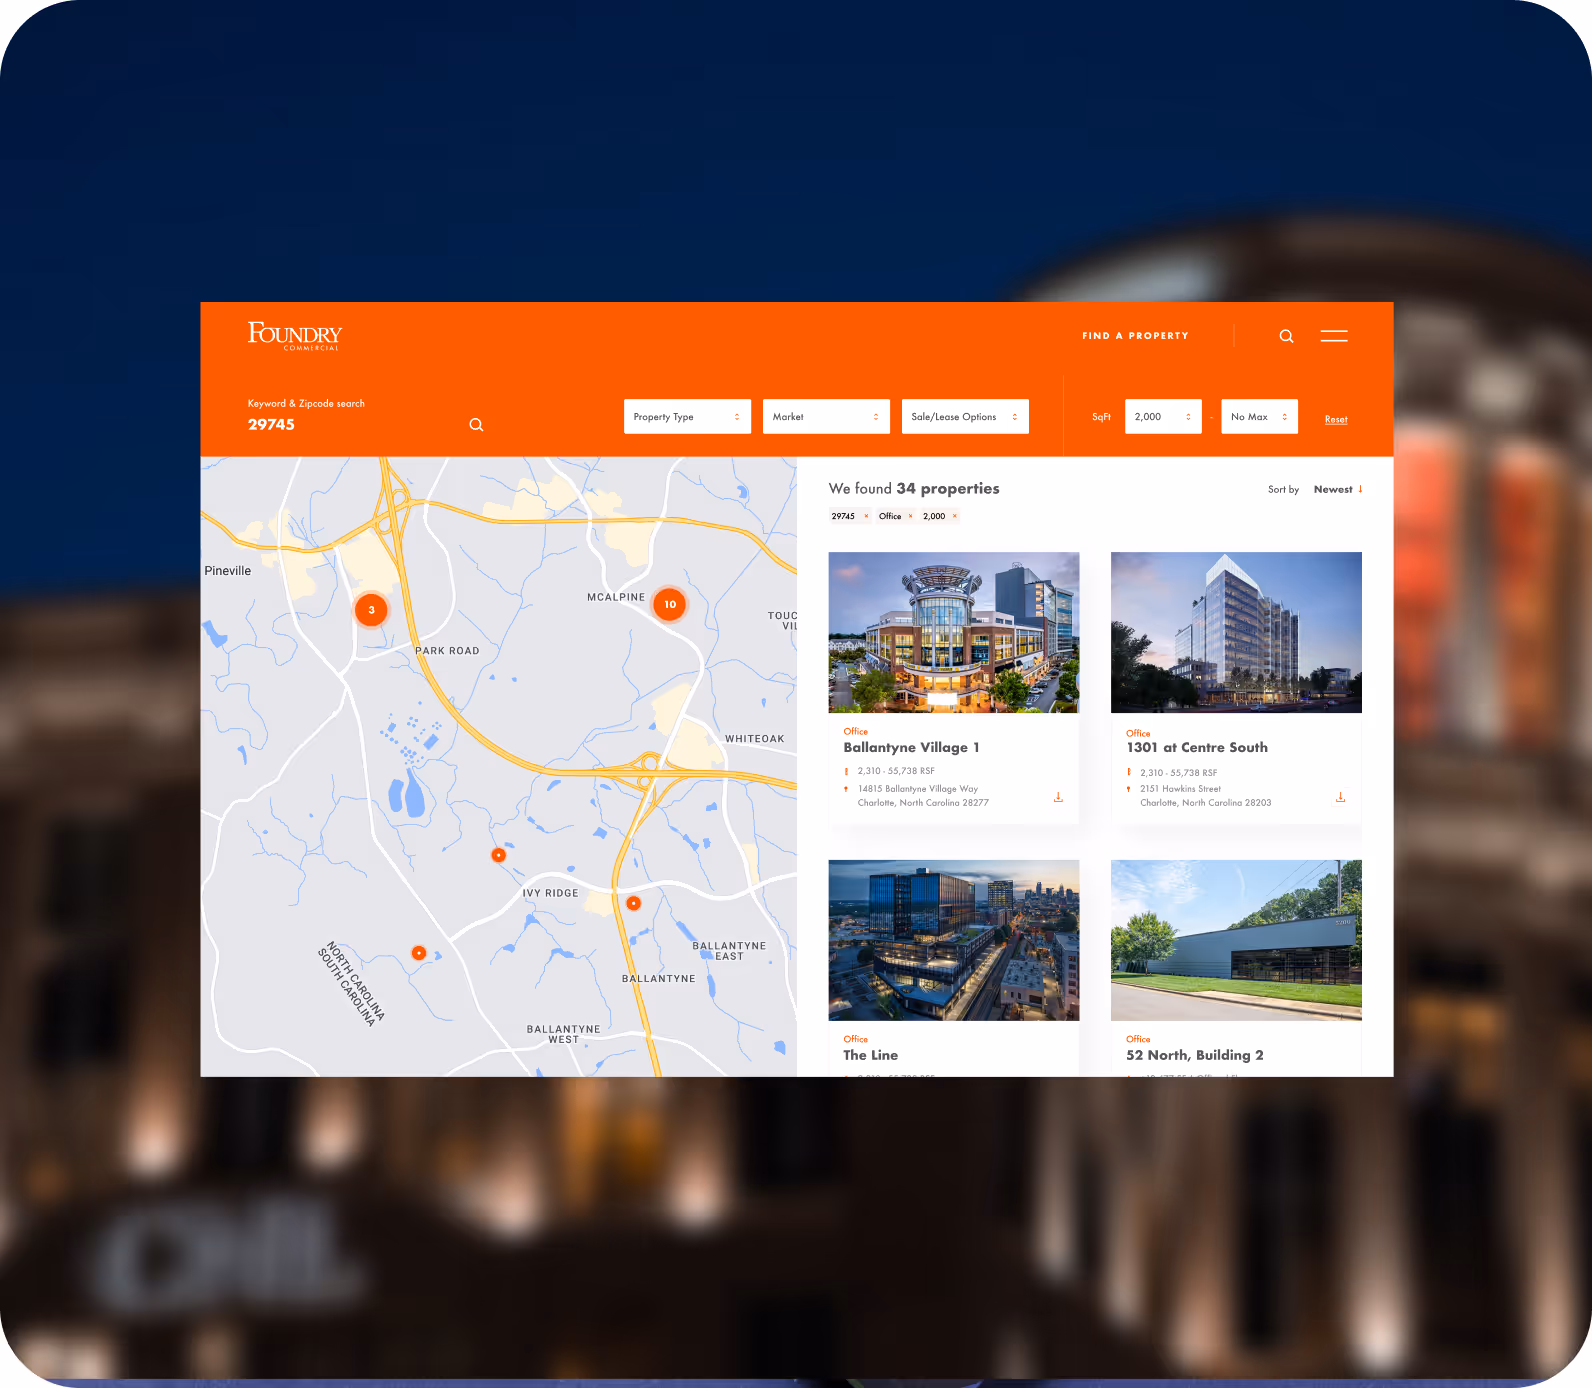The width and height of the screenshot is (1592, 1388).
Task: Open the 2,000 minimum SqFt dropdown
Action: click(x=1163, y=417)
